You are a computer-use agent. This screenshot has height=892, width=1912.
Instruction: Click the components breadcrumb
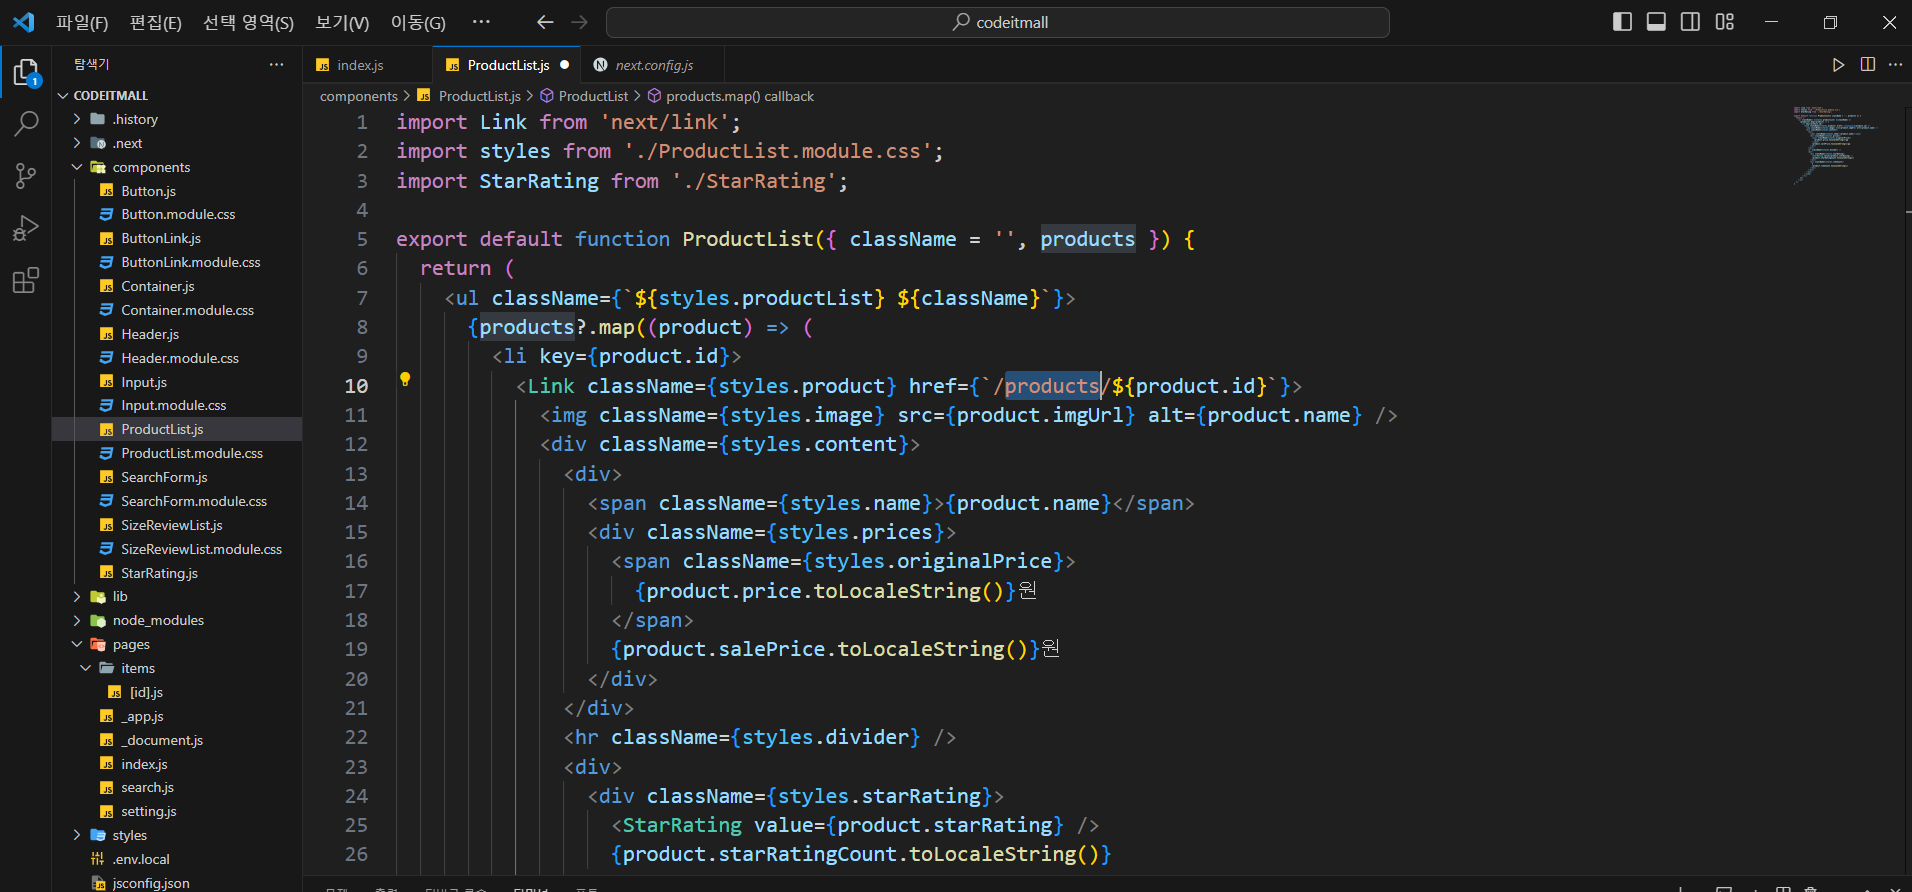[x=358, y=96]
